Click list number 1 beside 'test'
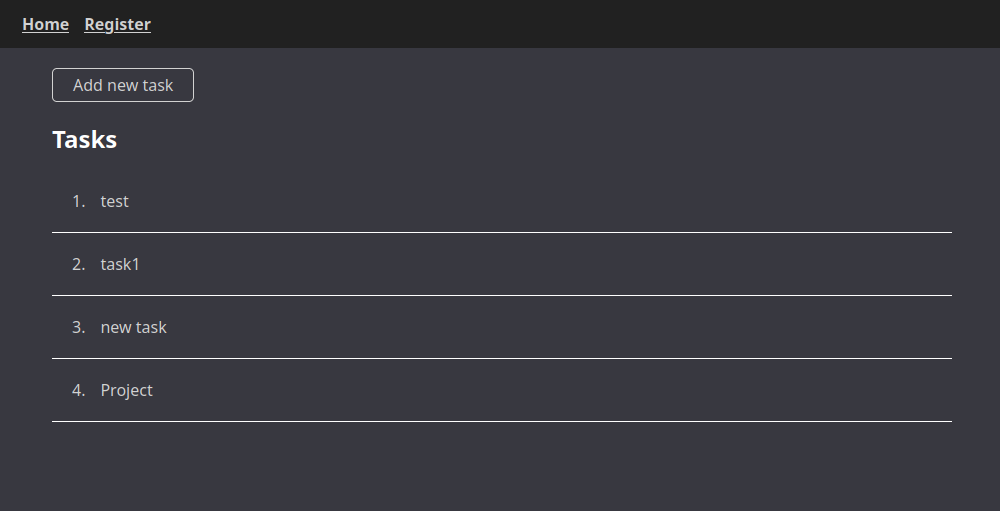1000x511 pixels. click(x=78, y=201)
